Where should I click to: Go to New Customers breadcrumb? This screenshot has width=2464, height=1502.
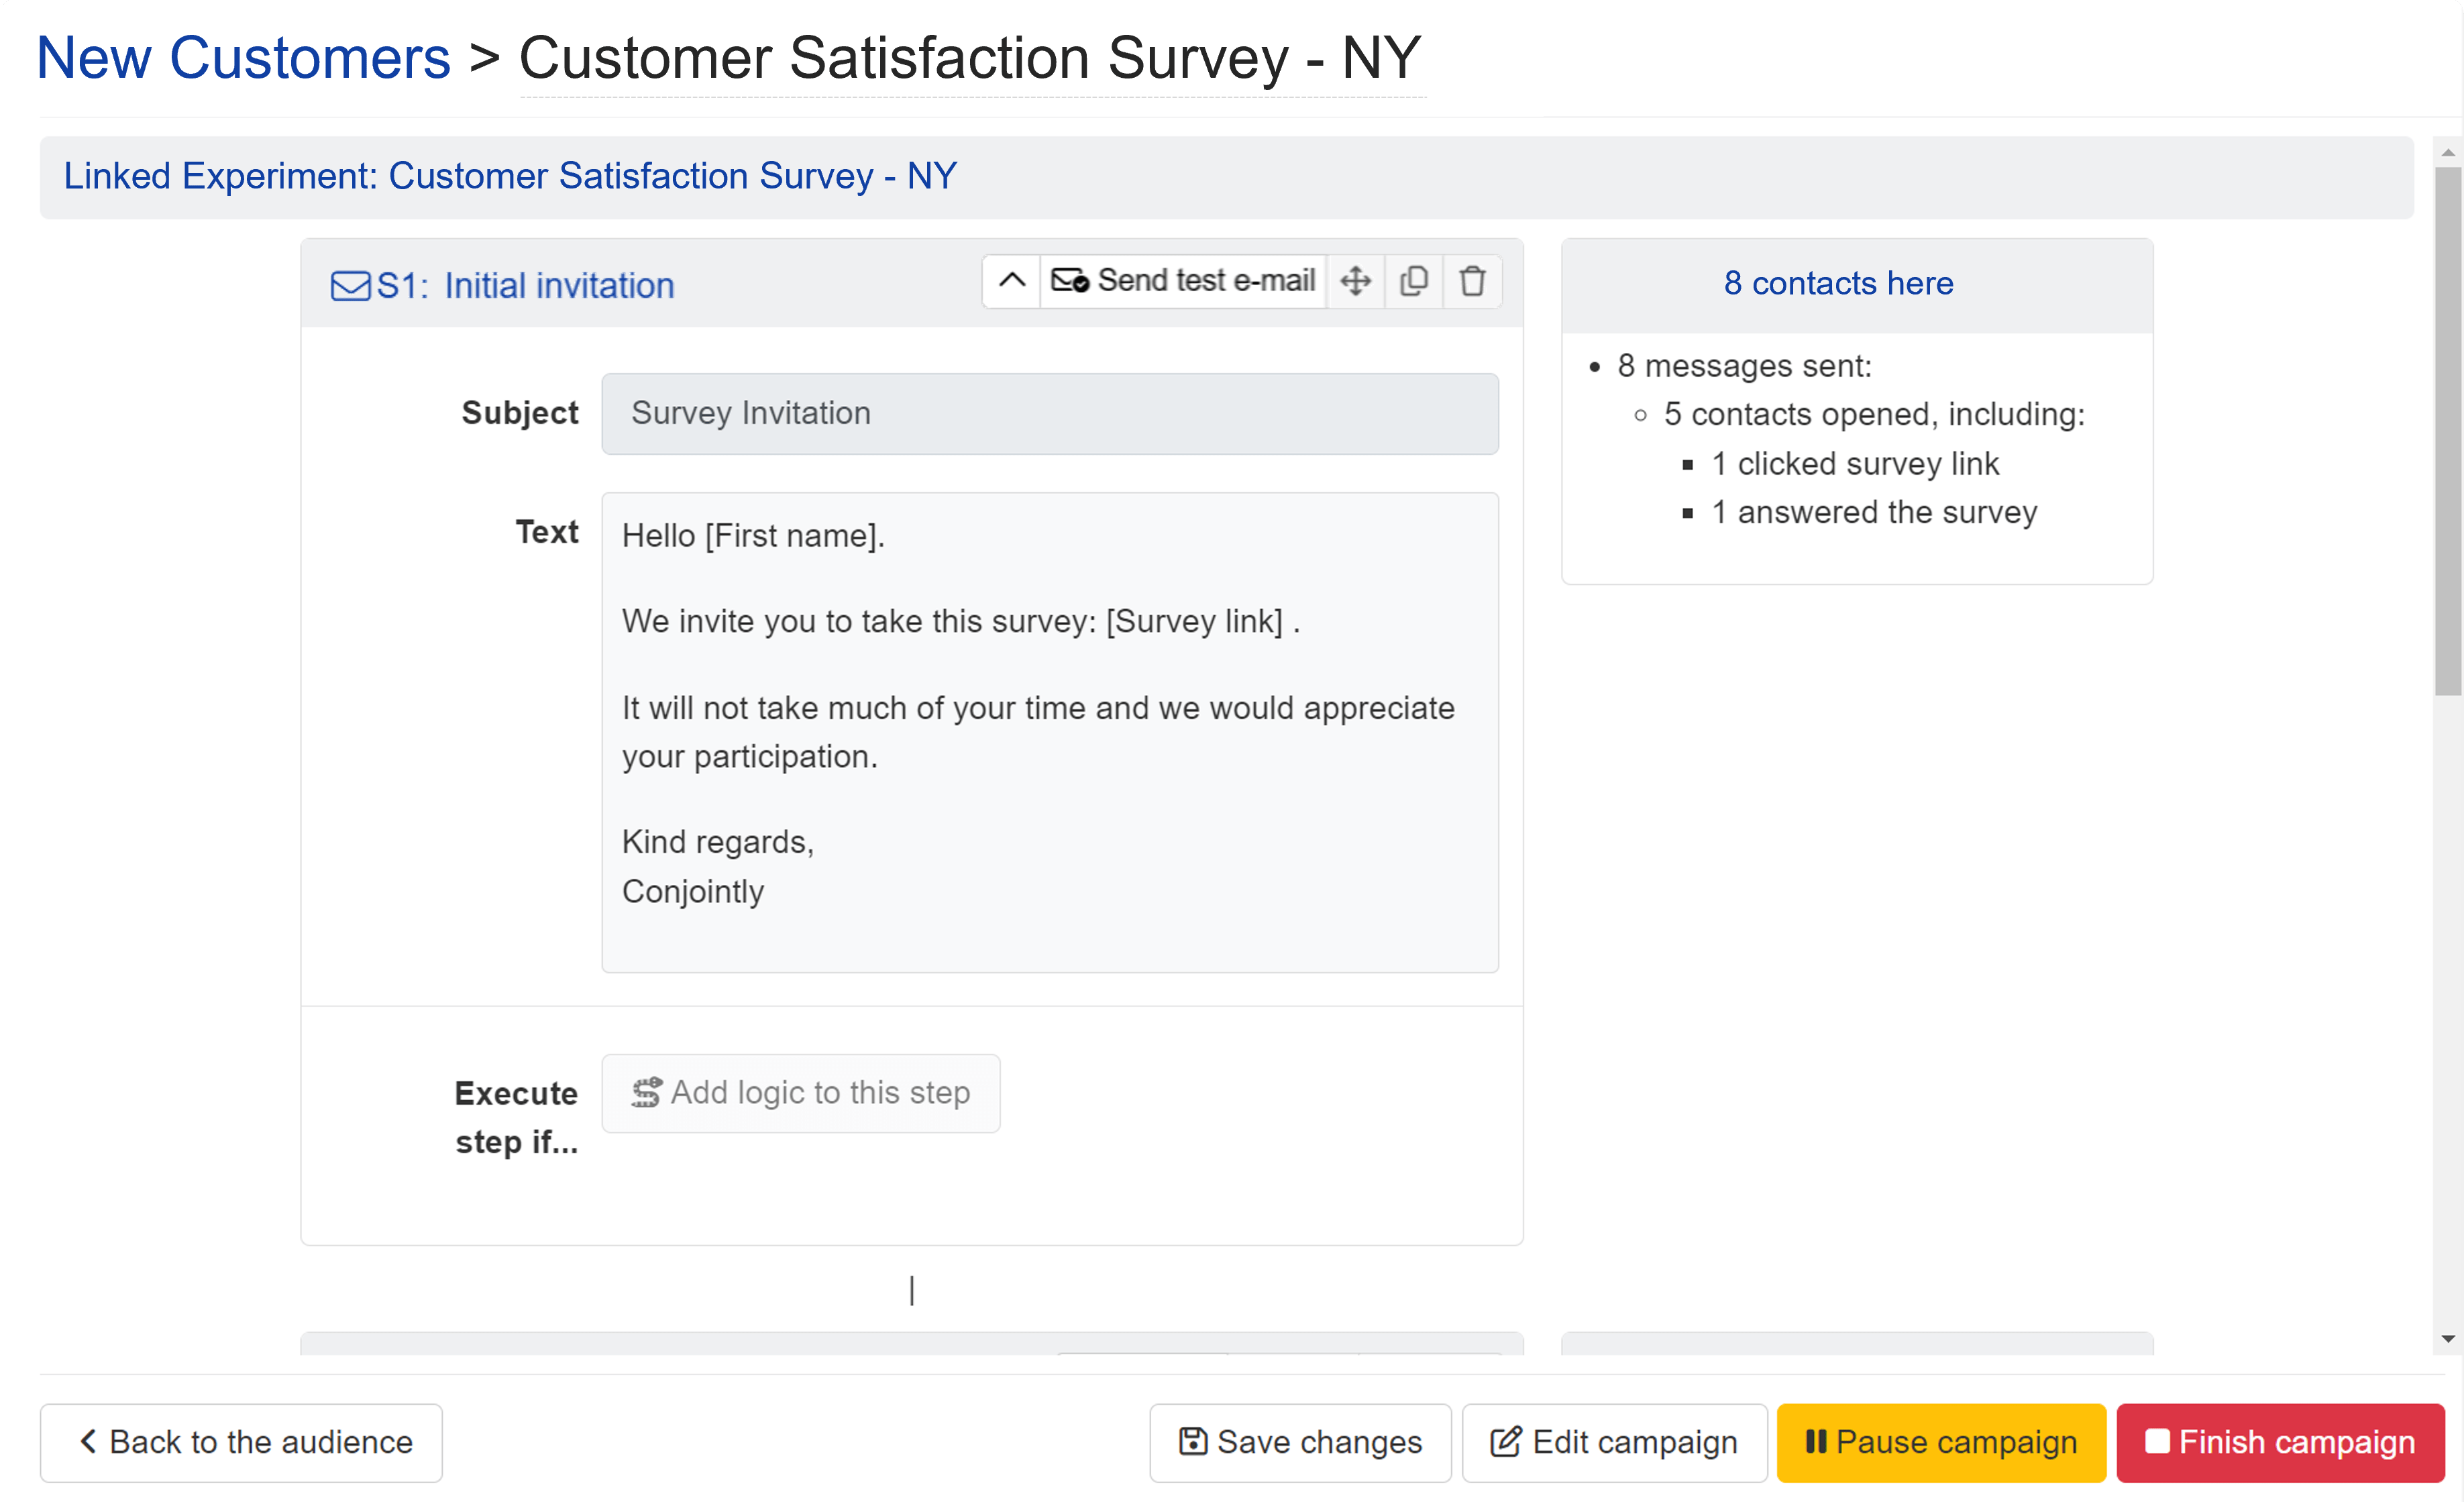243,58
